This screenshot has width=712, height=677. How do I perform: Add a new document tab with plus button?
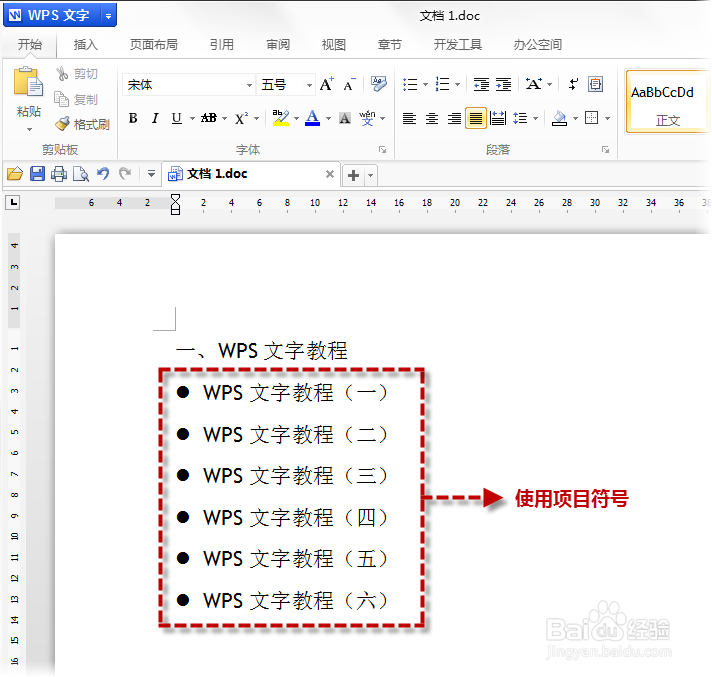[x=353, y=175]
